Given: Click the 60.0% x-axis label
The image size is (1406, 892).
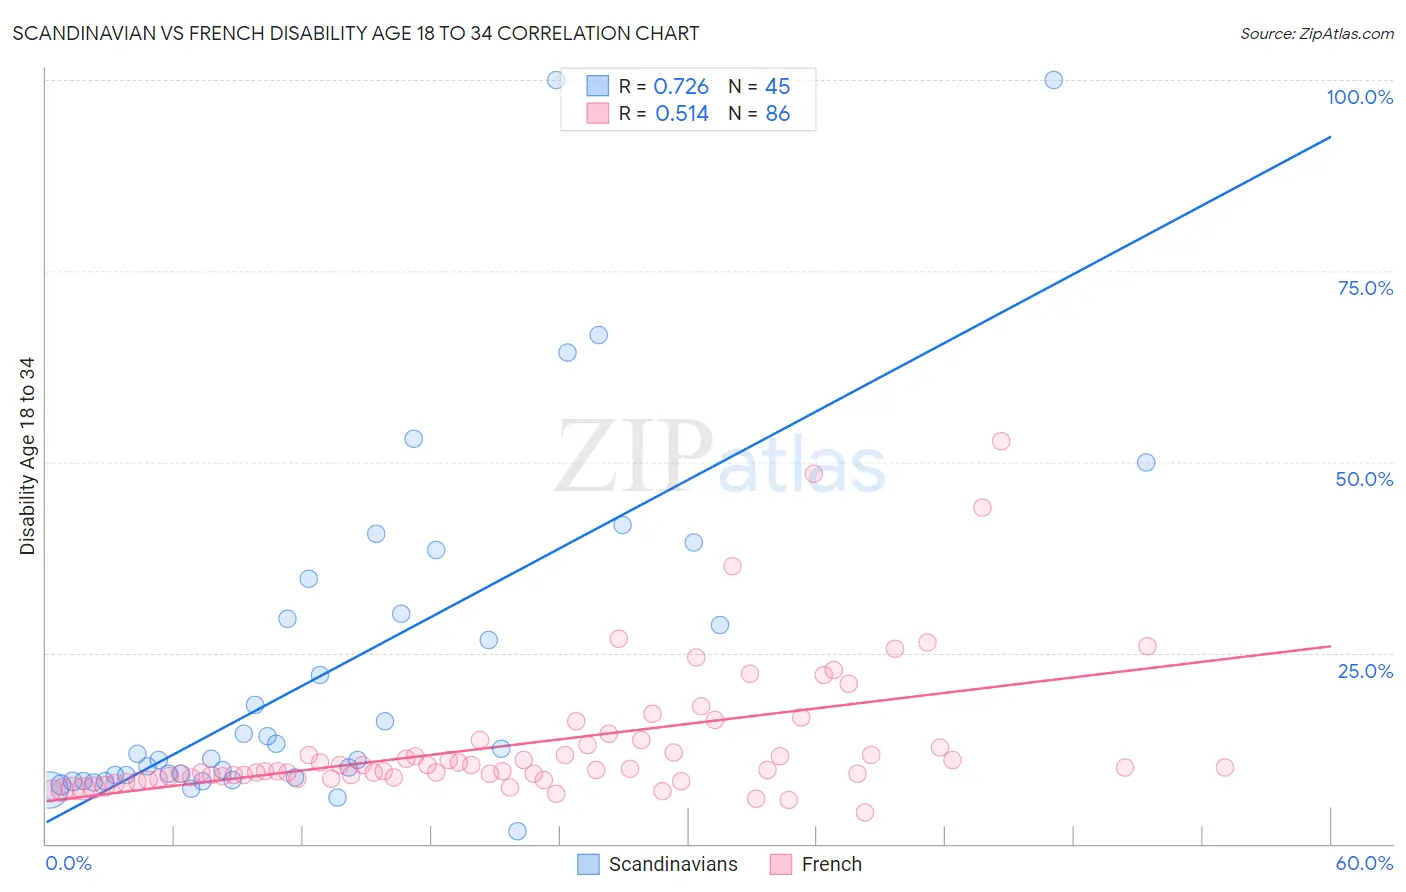Looking at the screenshot, I should (1364, 863).
